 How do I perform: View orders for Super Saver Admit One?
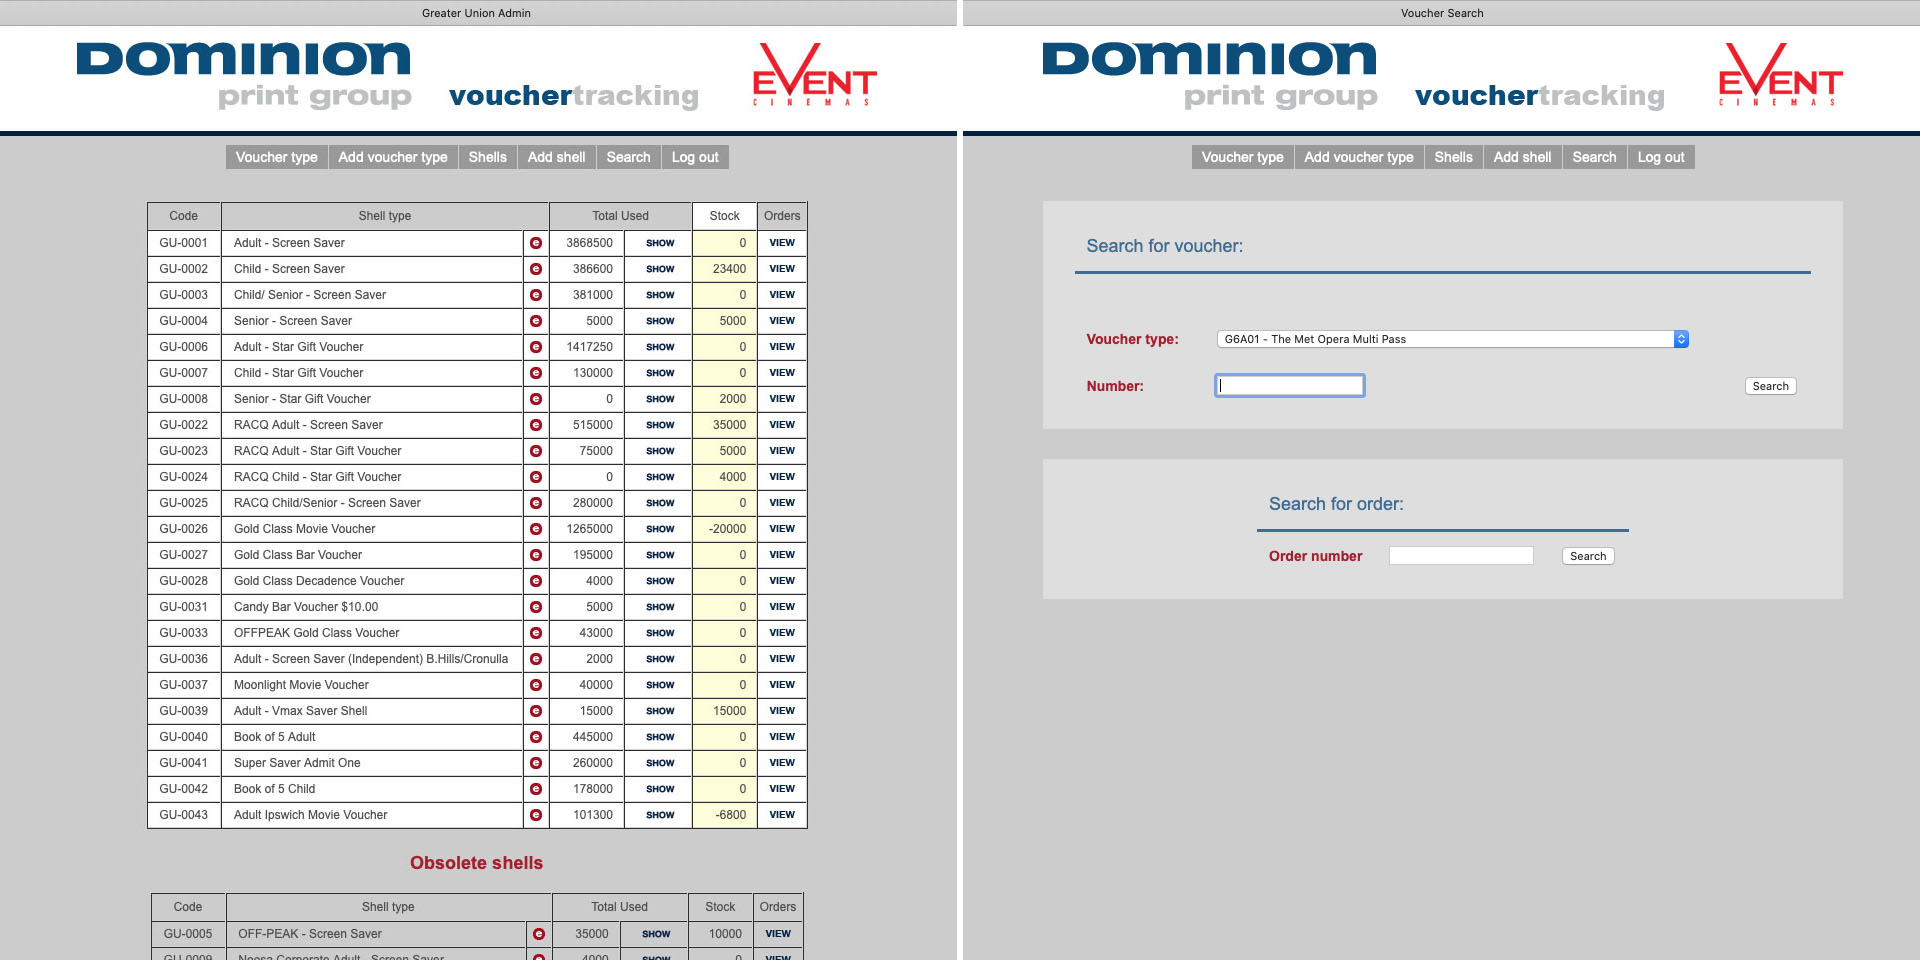click(782, 763)
